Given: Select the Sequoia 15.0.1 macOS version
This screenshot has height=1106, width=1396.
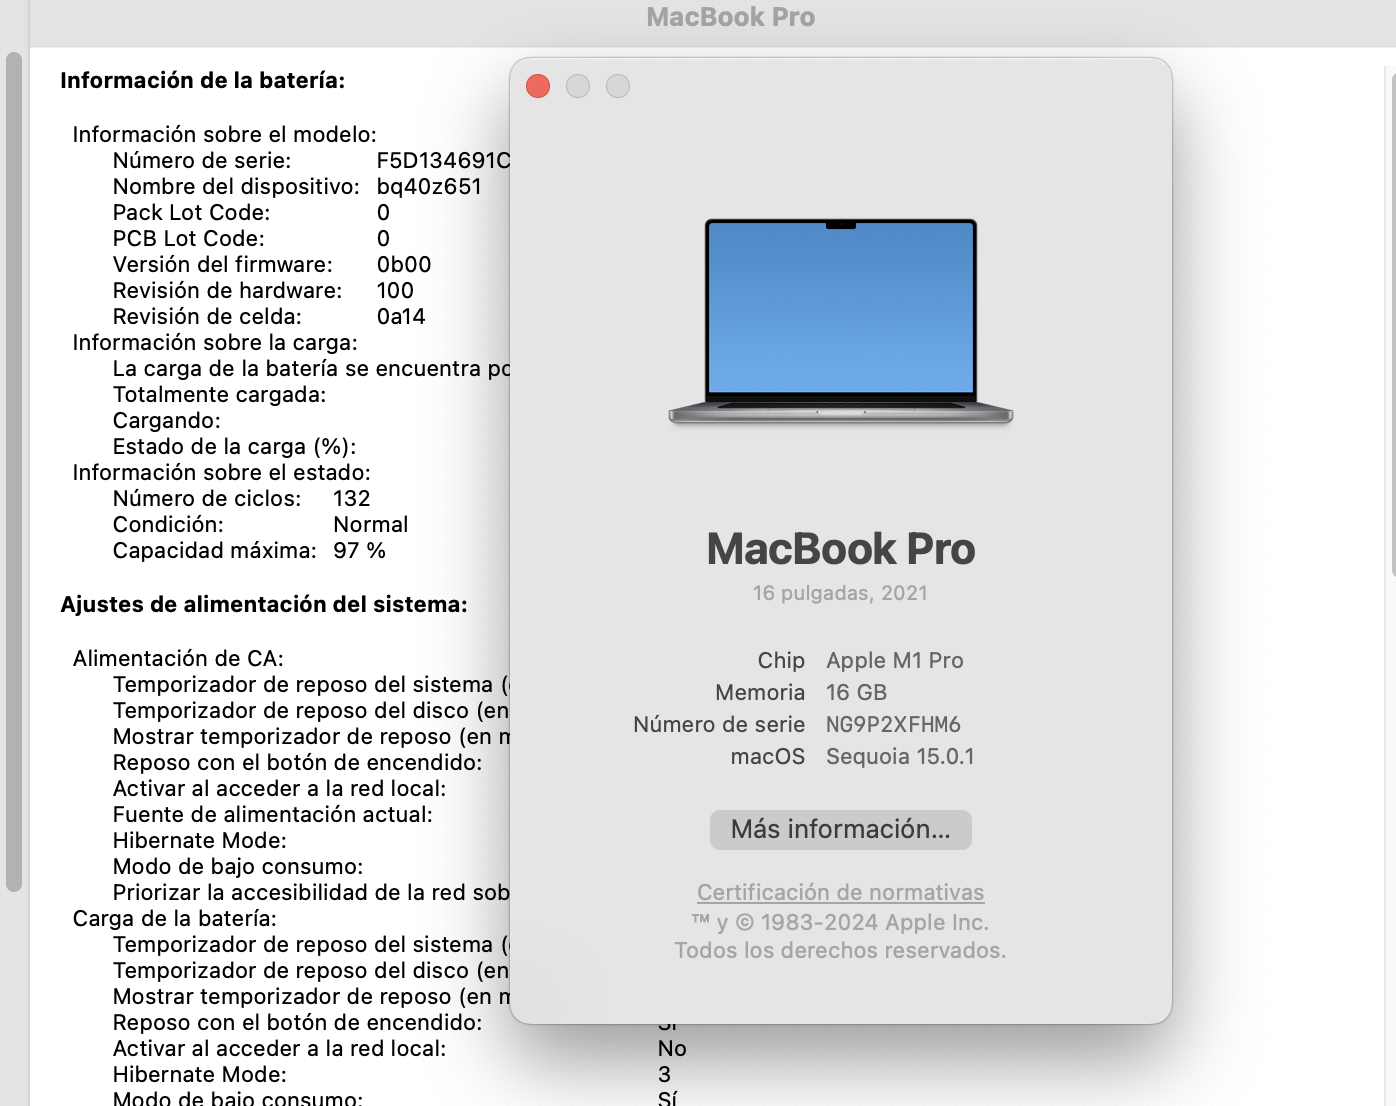Looking at the screenshot, I should point(900,756).
